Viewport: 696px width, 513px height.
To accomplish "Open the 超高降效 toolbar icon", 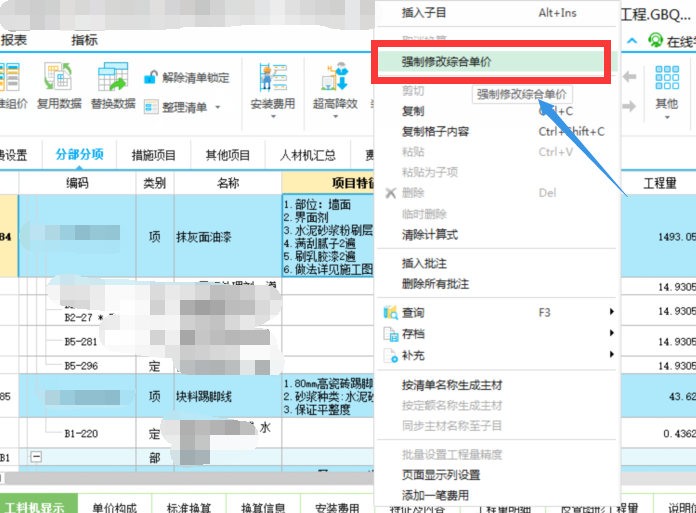I will coord(335,77).
